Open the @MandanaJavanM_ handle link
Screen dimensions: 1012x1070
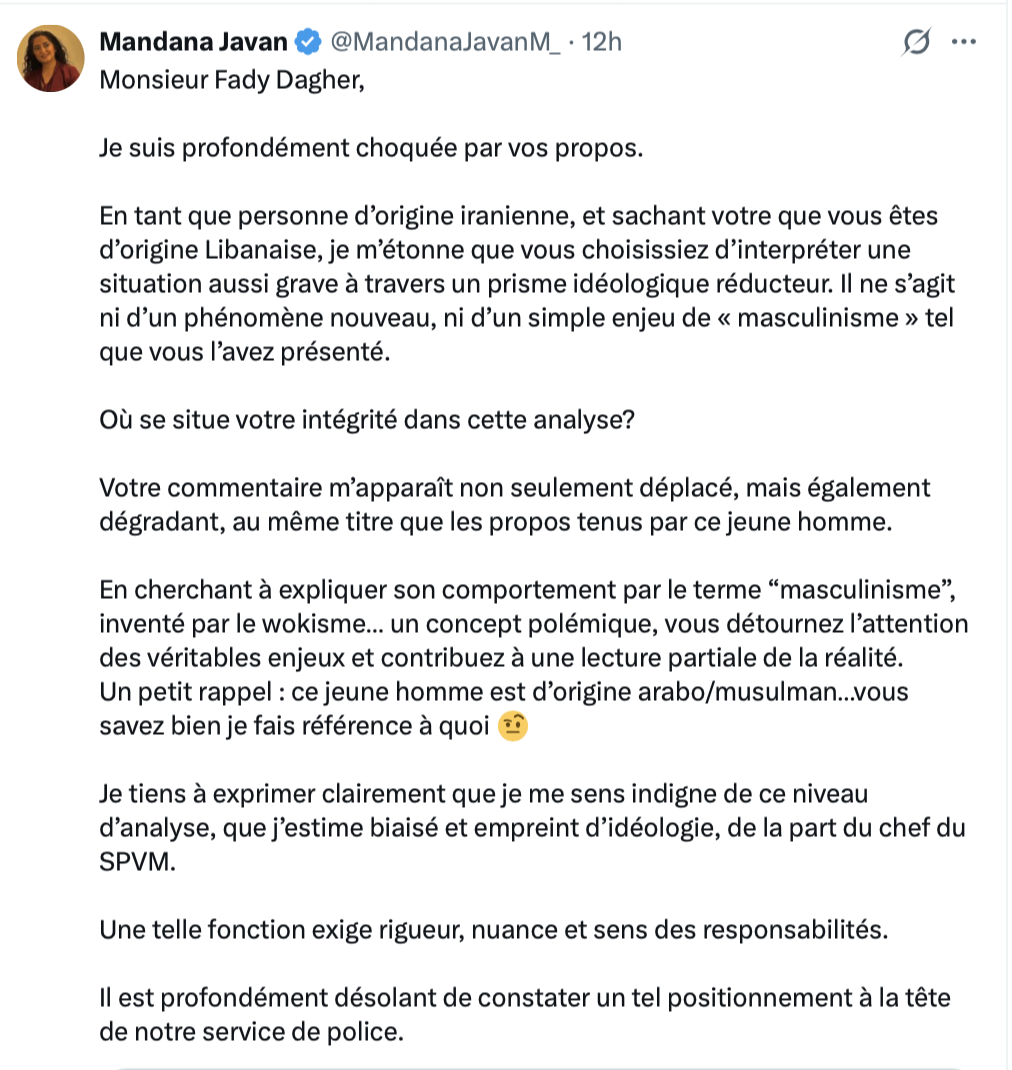[x=445, y=42]
